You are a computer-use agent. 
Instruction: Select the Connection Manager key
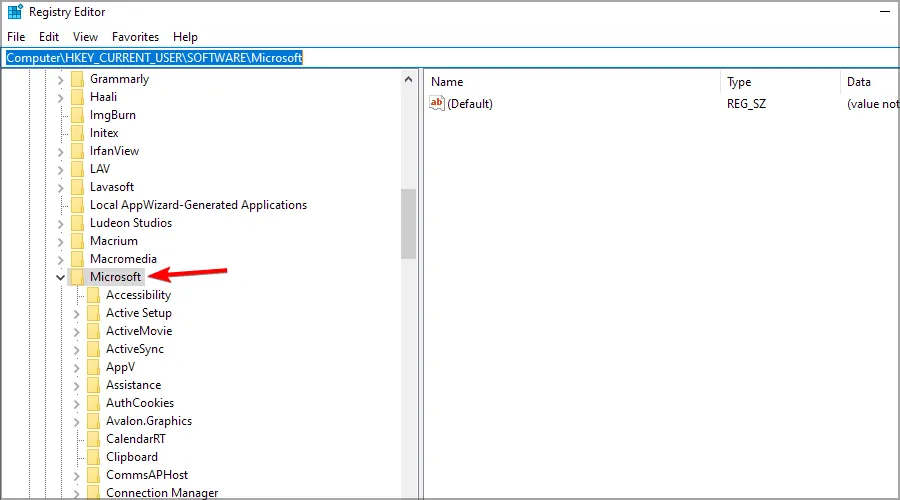162,493
